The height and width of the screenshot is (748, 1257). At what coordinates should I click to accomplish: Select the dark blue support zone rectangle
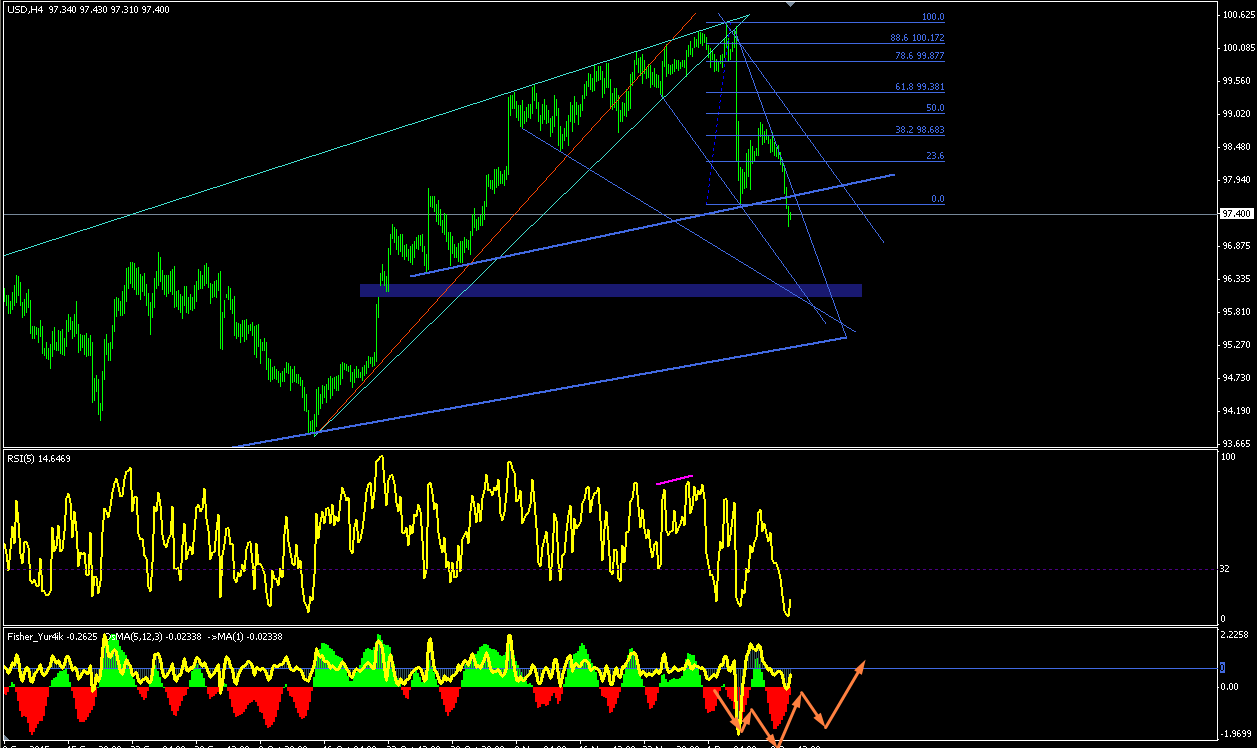click(x=610, y=291)
